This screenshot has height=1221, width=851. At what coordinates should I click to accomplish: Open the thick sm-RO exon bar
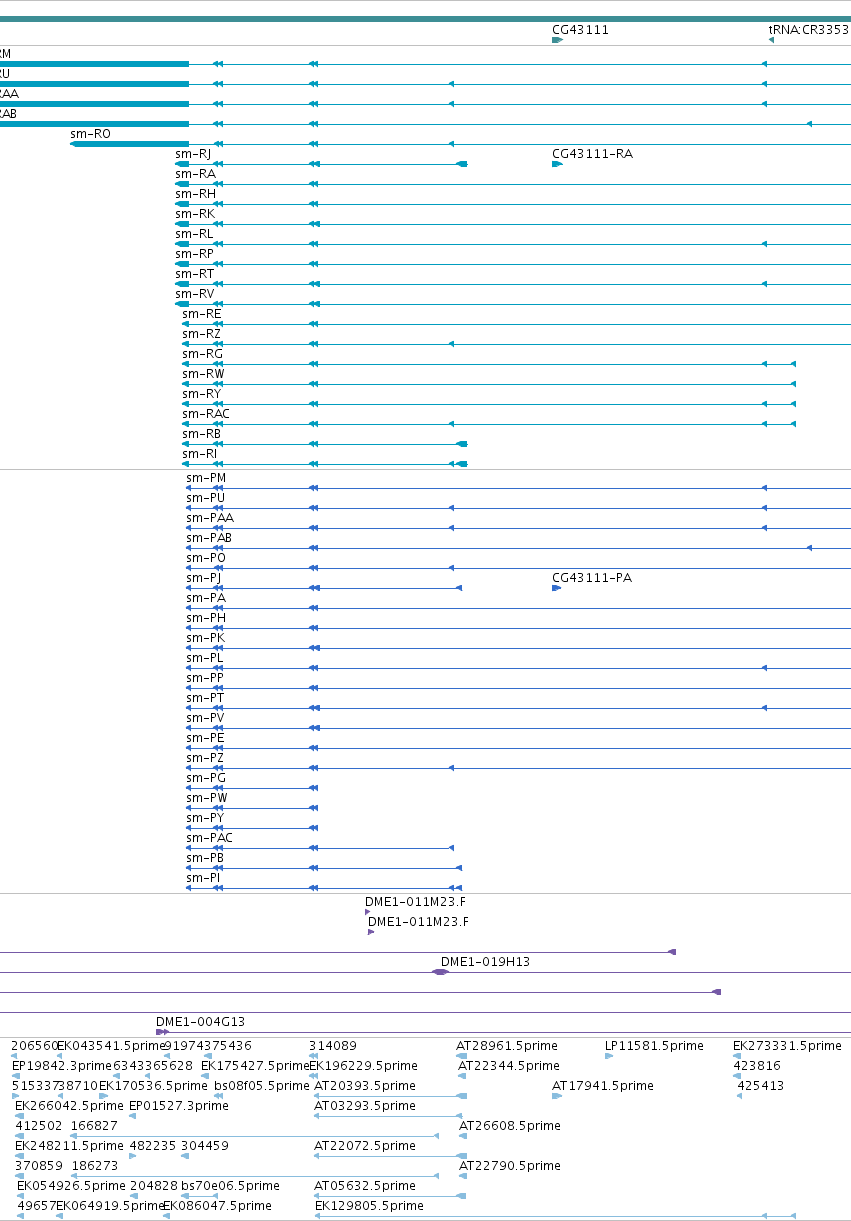click(130, 144)
